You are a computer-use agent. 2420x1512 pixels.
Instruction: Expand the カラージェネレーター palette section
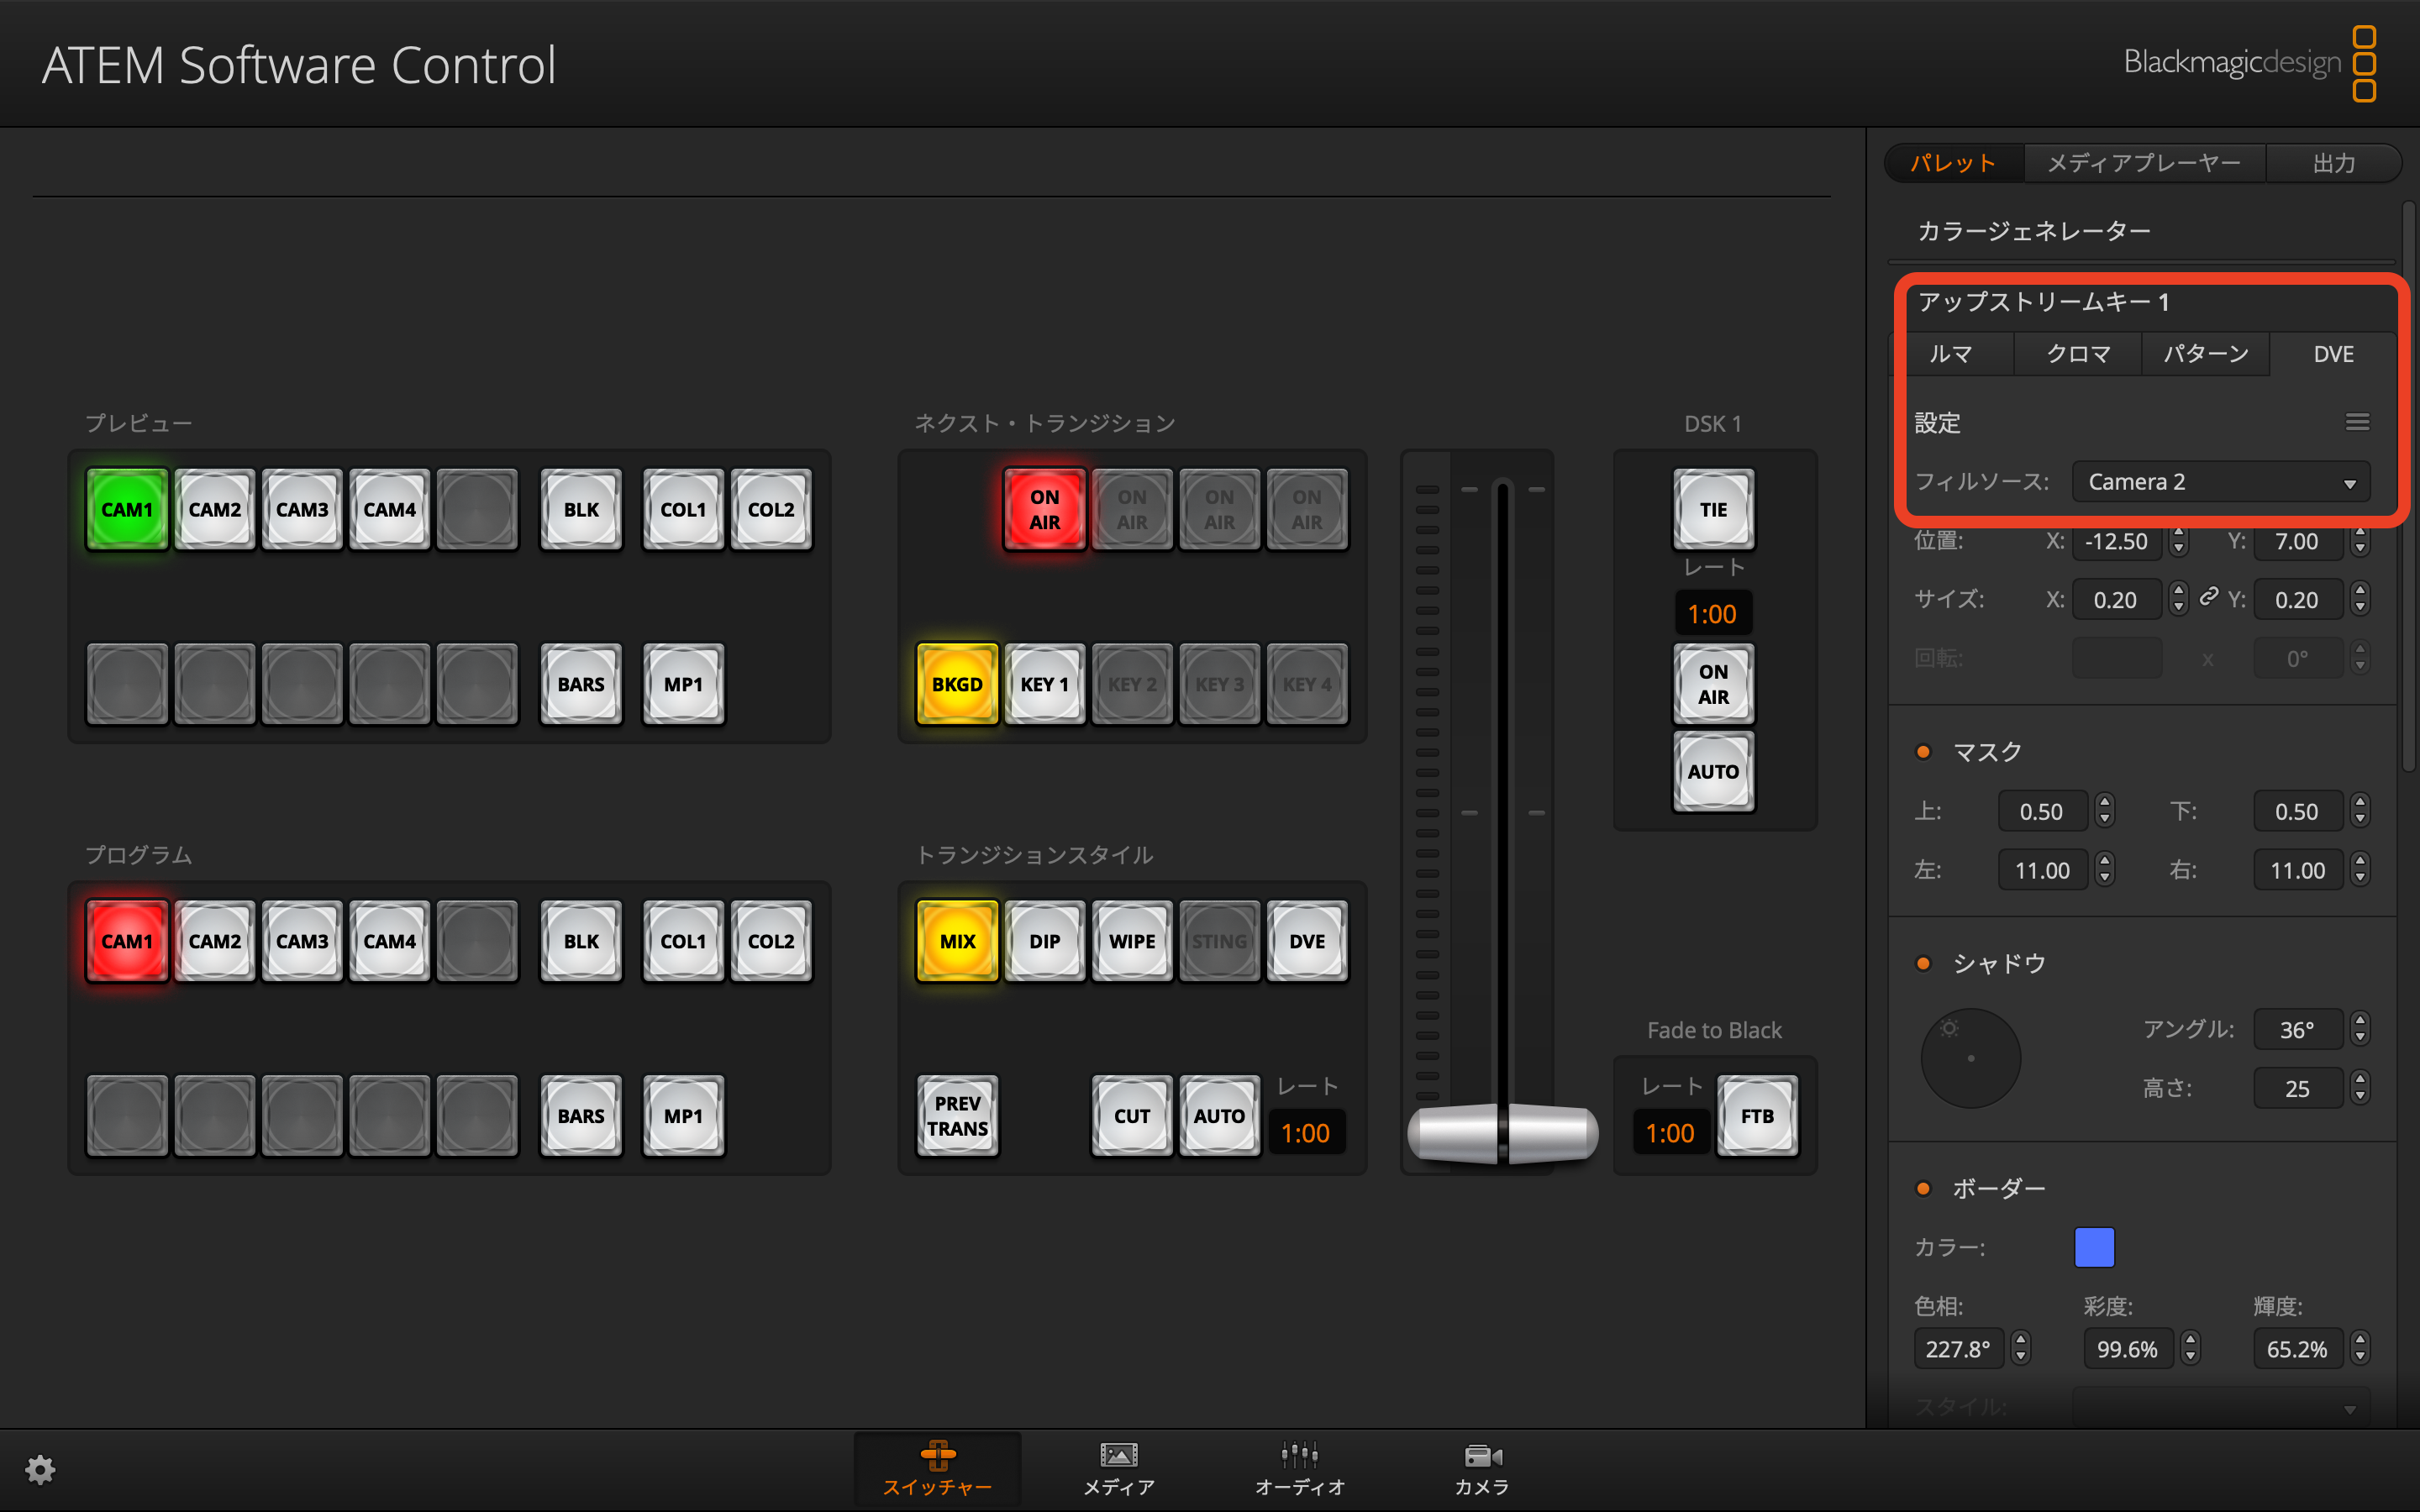(2034, 231)
